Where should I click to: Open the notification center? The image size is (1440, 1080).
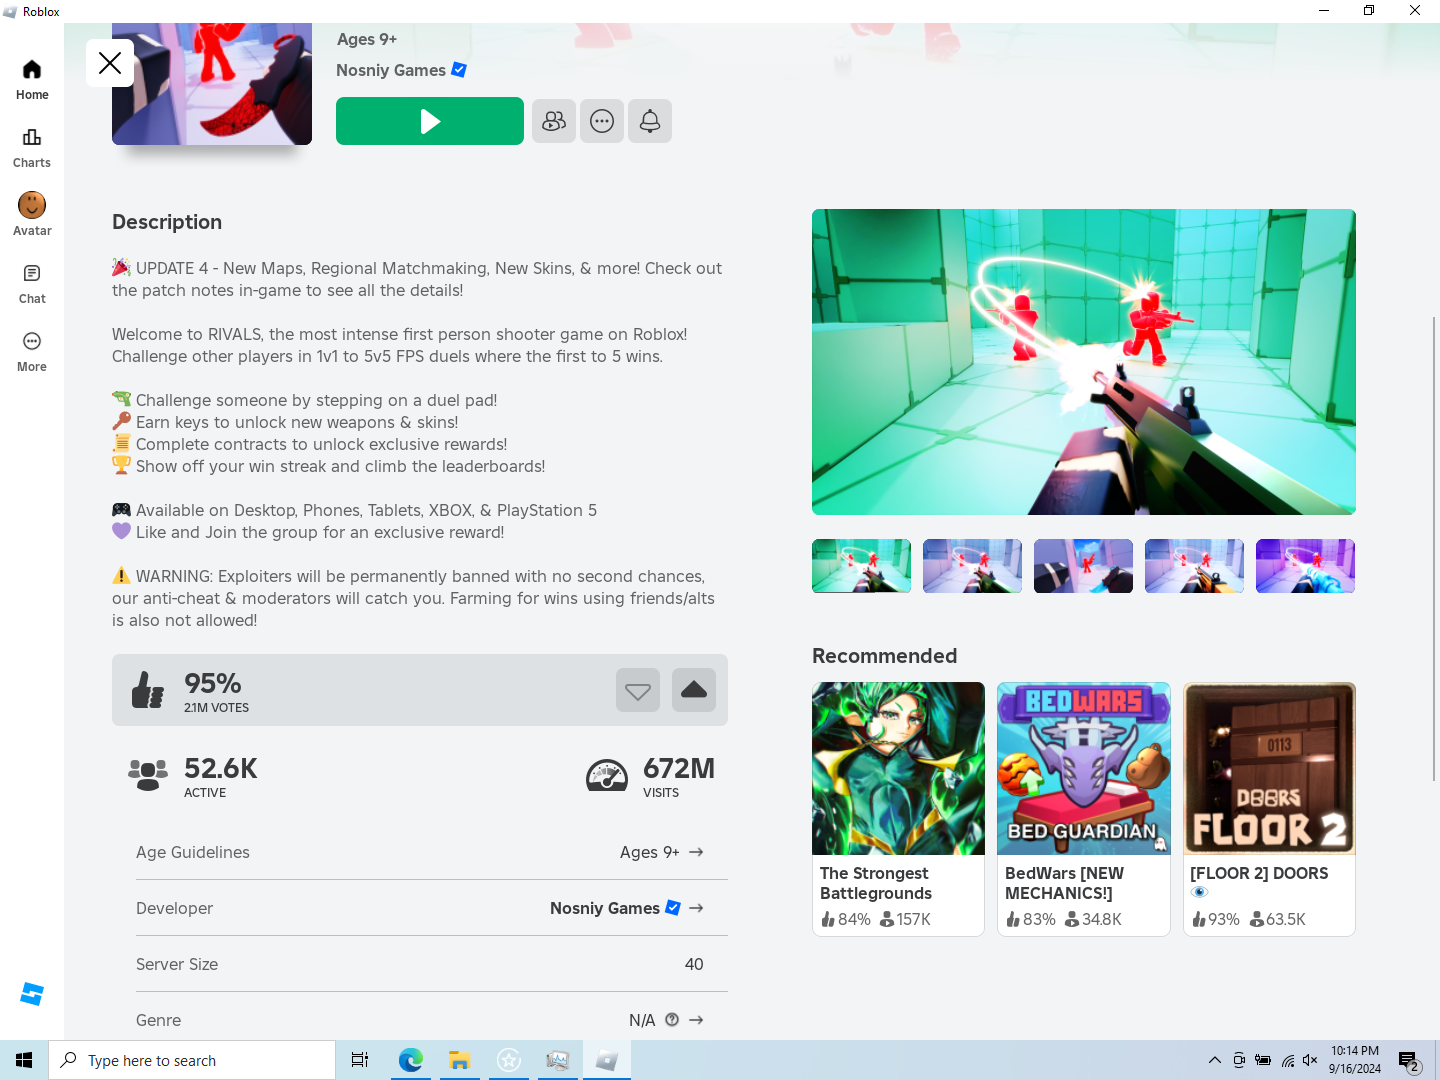(1411, 1060)
